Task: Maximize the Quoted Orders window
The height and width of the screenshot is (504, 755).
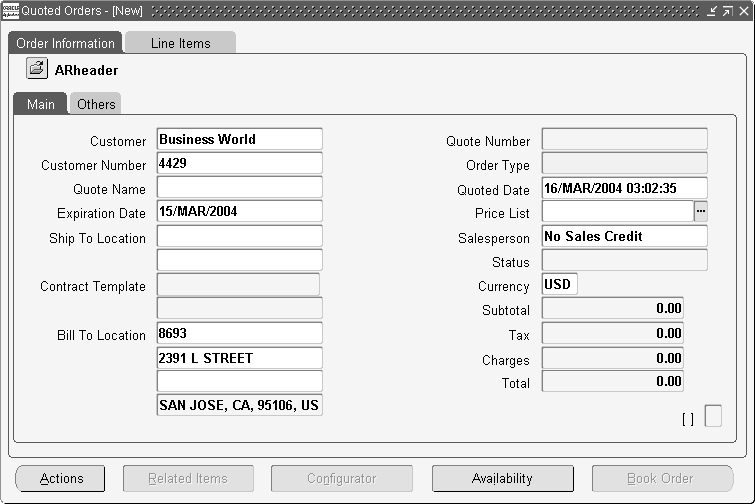Action: click(x=728, y=11)
